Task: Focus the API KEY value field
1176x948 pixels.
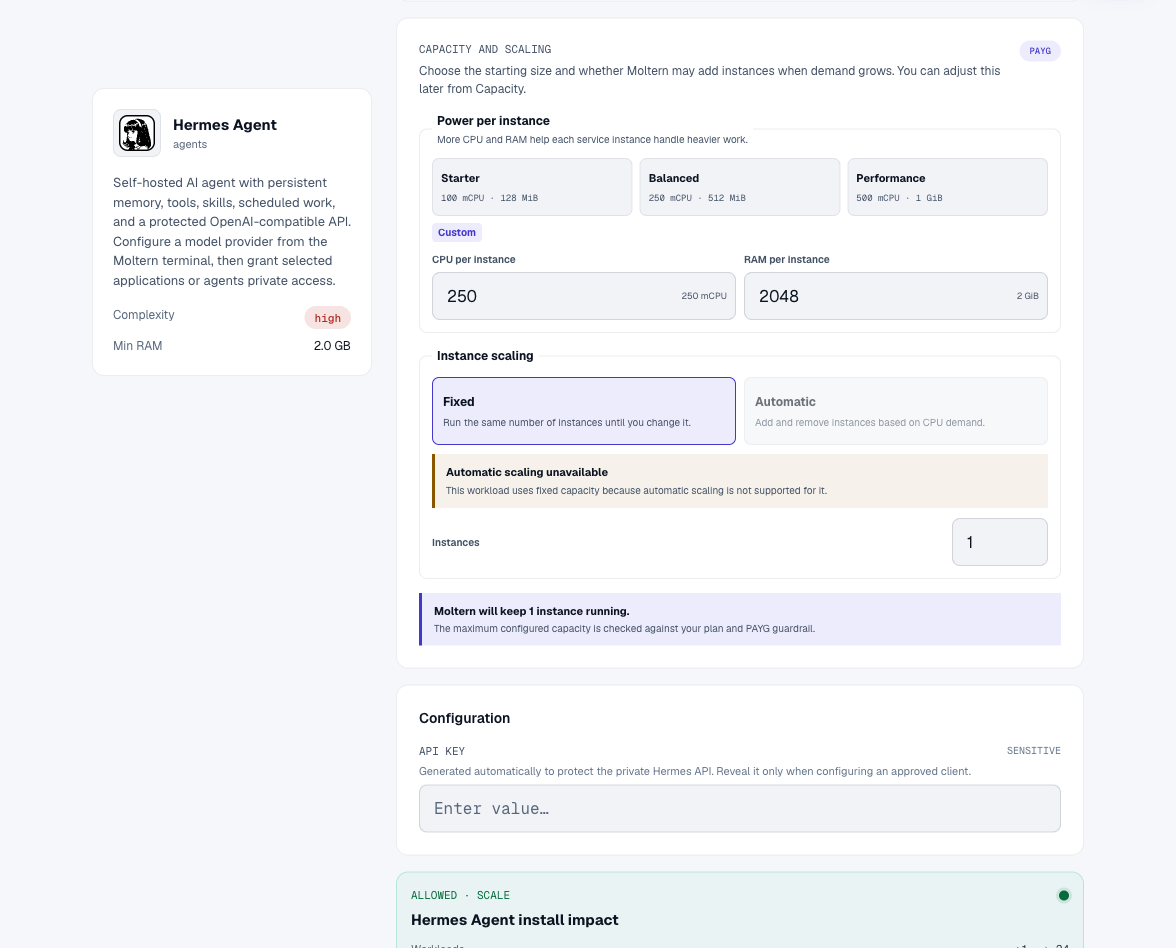Action: tap(740, 808)
